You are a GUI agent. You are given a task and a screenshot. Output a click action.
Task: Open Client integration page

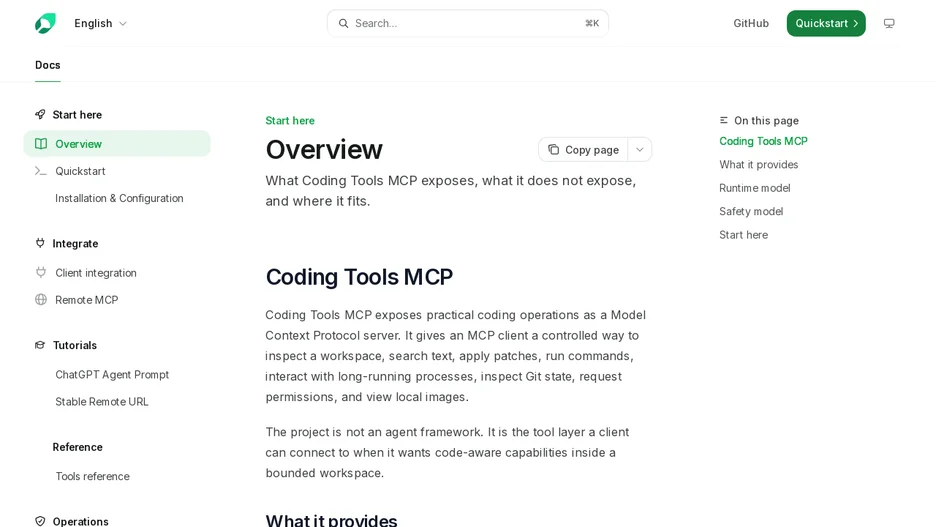(117, 273)
